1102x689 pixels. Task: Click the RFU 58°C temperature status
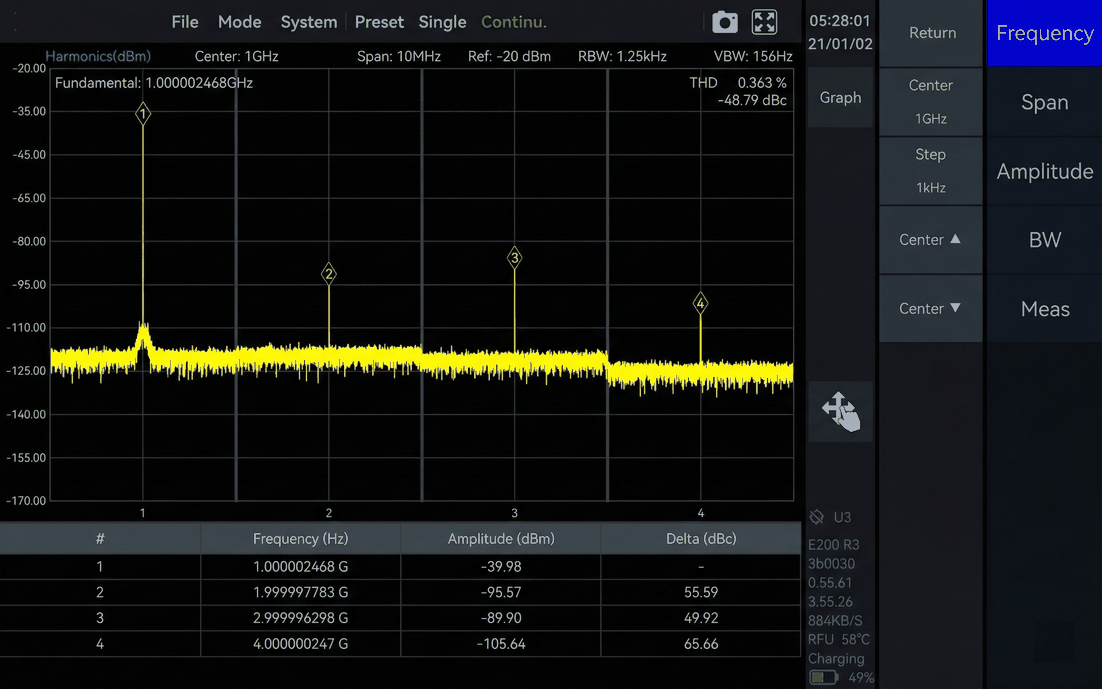[x=838, y=640]
